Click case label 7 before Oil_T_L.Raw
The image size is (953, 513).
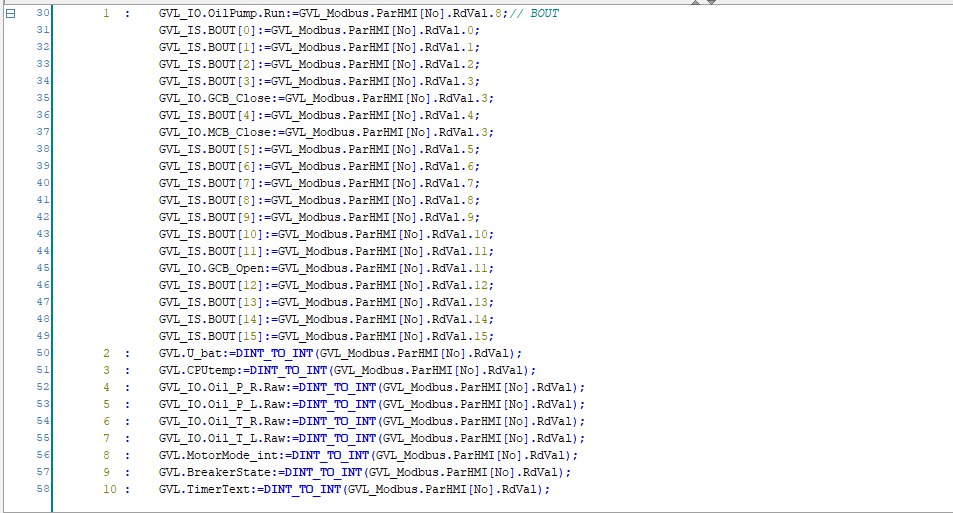106,439
